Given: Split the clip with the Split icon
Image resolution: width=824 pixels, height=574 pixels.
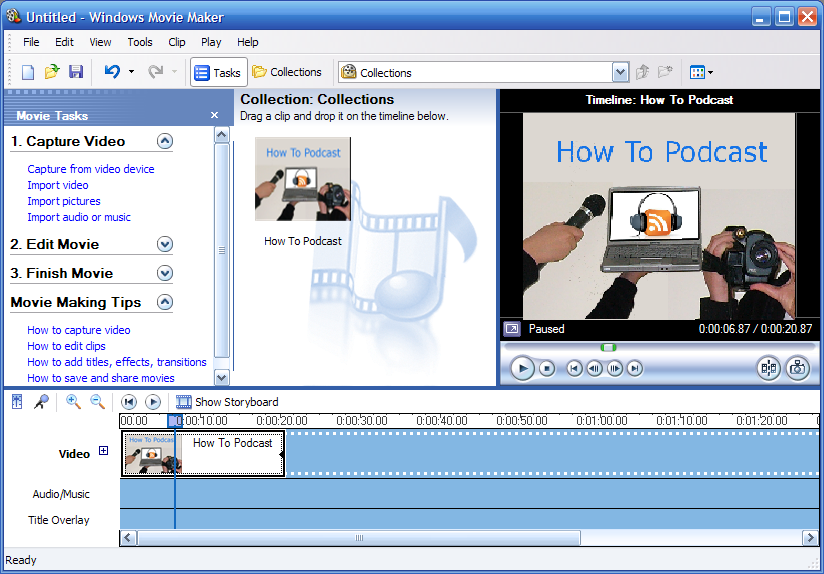Looking at the screenshot, I should pyautogui.click(x=769, y=368).
